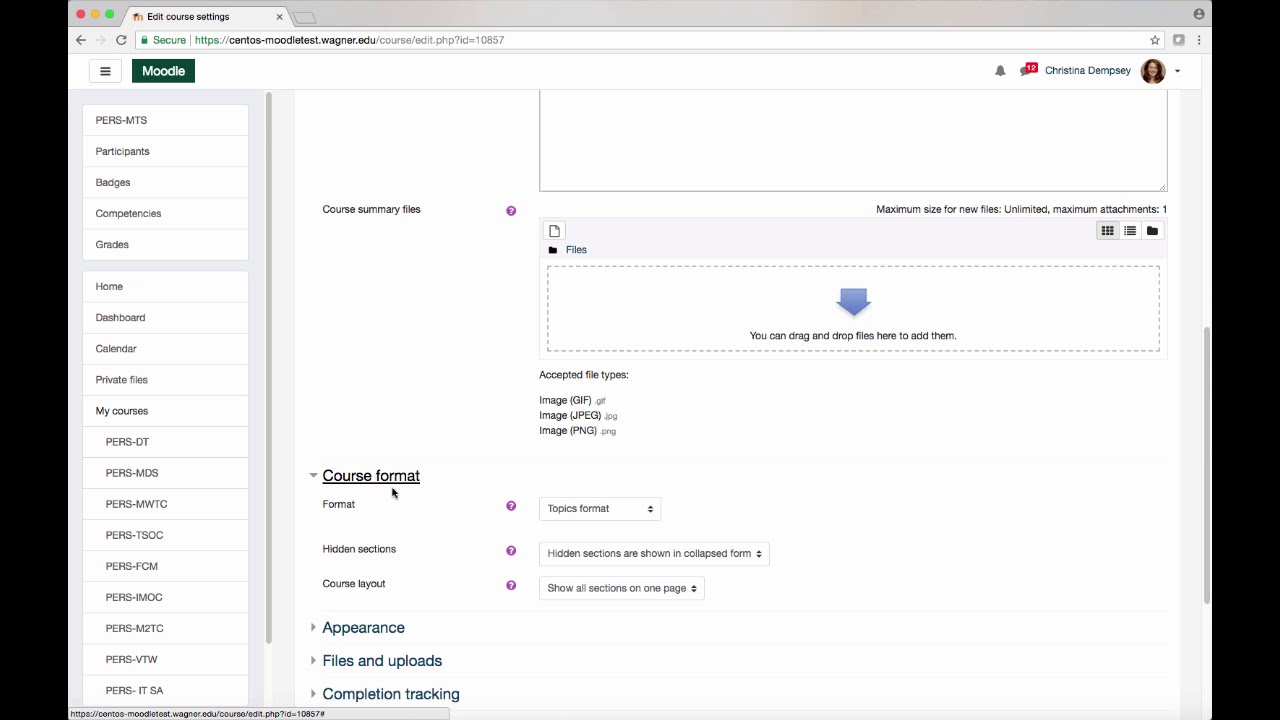Viewport: 1280px width, 720px height.
Task: Open Badges in the sidebar
Action: (x=165, y=182)
